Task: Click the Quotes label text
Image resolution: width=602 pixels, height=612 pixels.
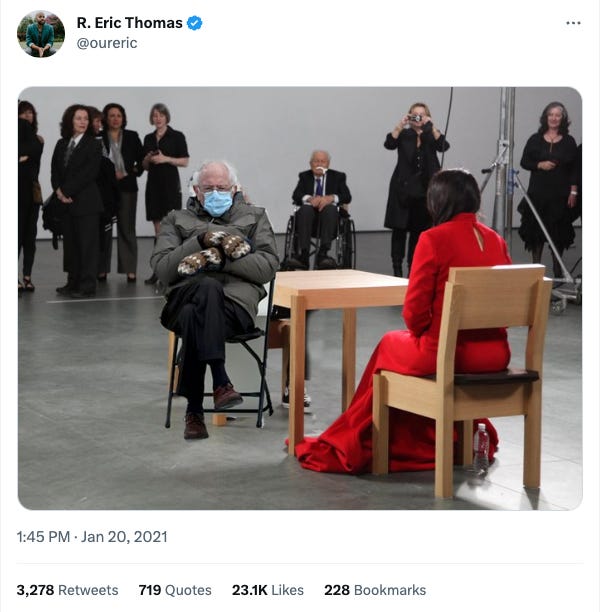Action: click(188, 590)
